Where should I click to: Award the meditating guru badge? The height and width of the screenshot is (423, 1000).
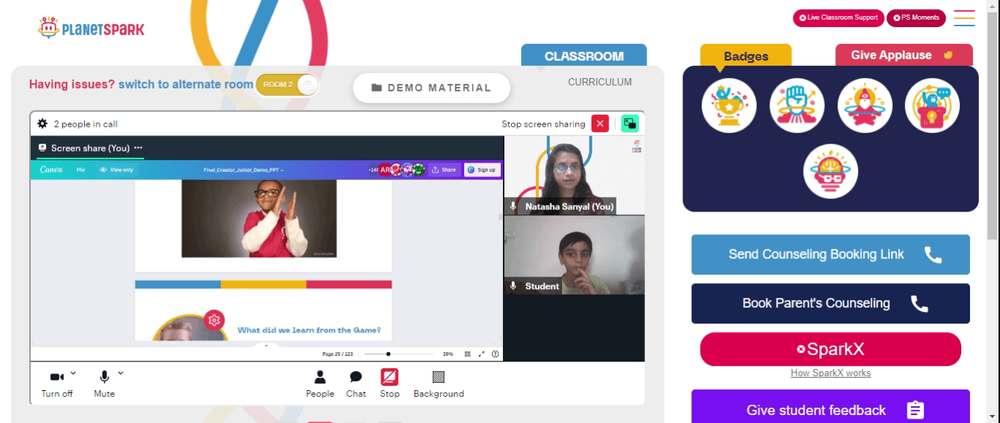click(x=865, y=106)
